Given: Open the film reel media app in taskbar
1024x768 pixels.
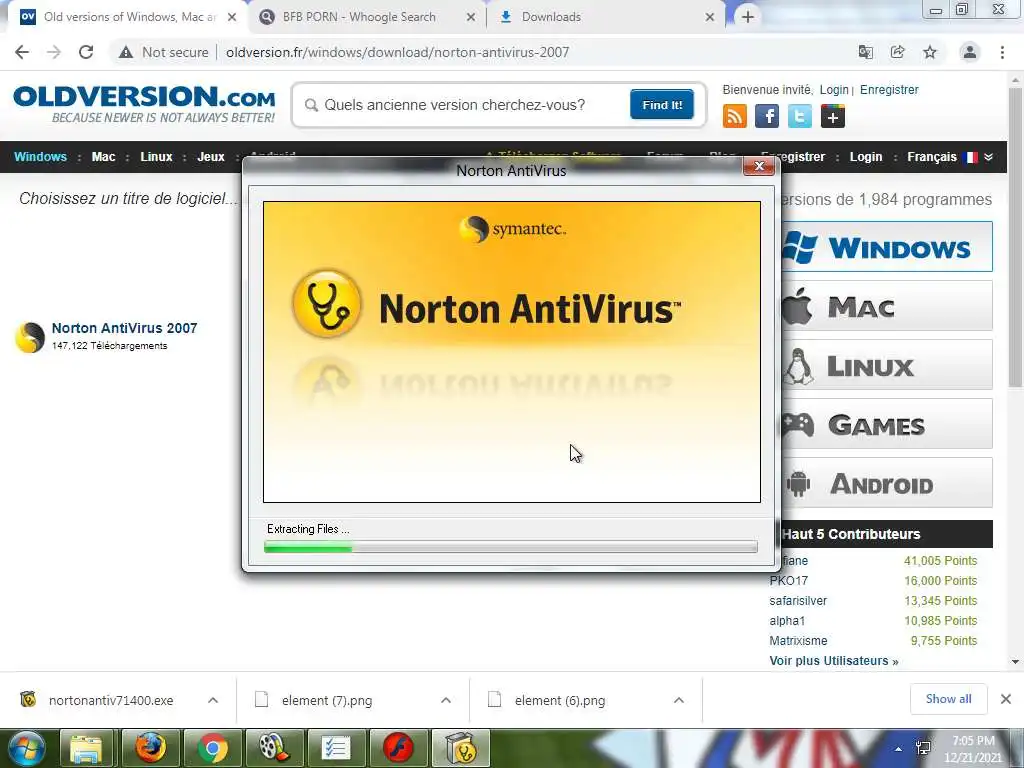Looking at the screenshot, I should 274,748.
